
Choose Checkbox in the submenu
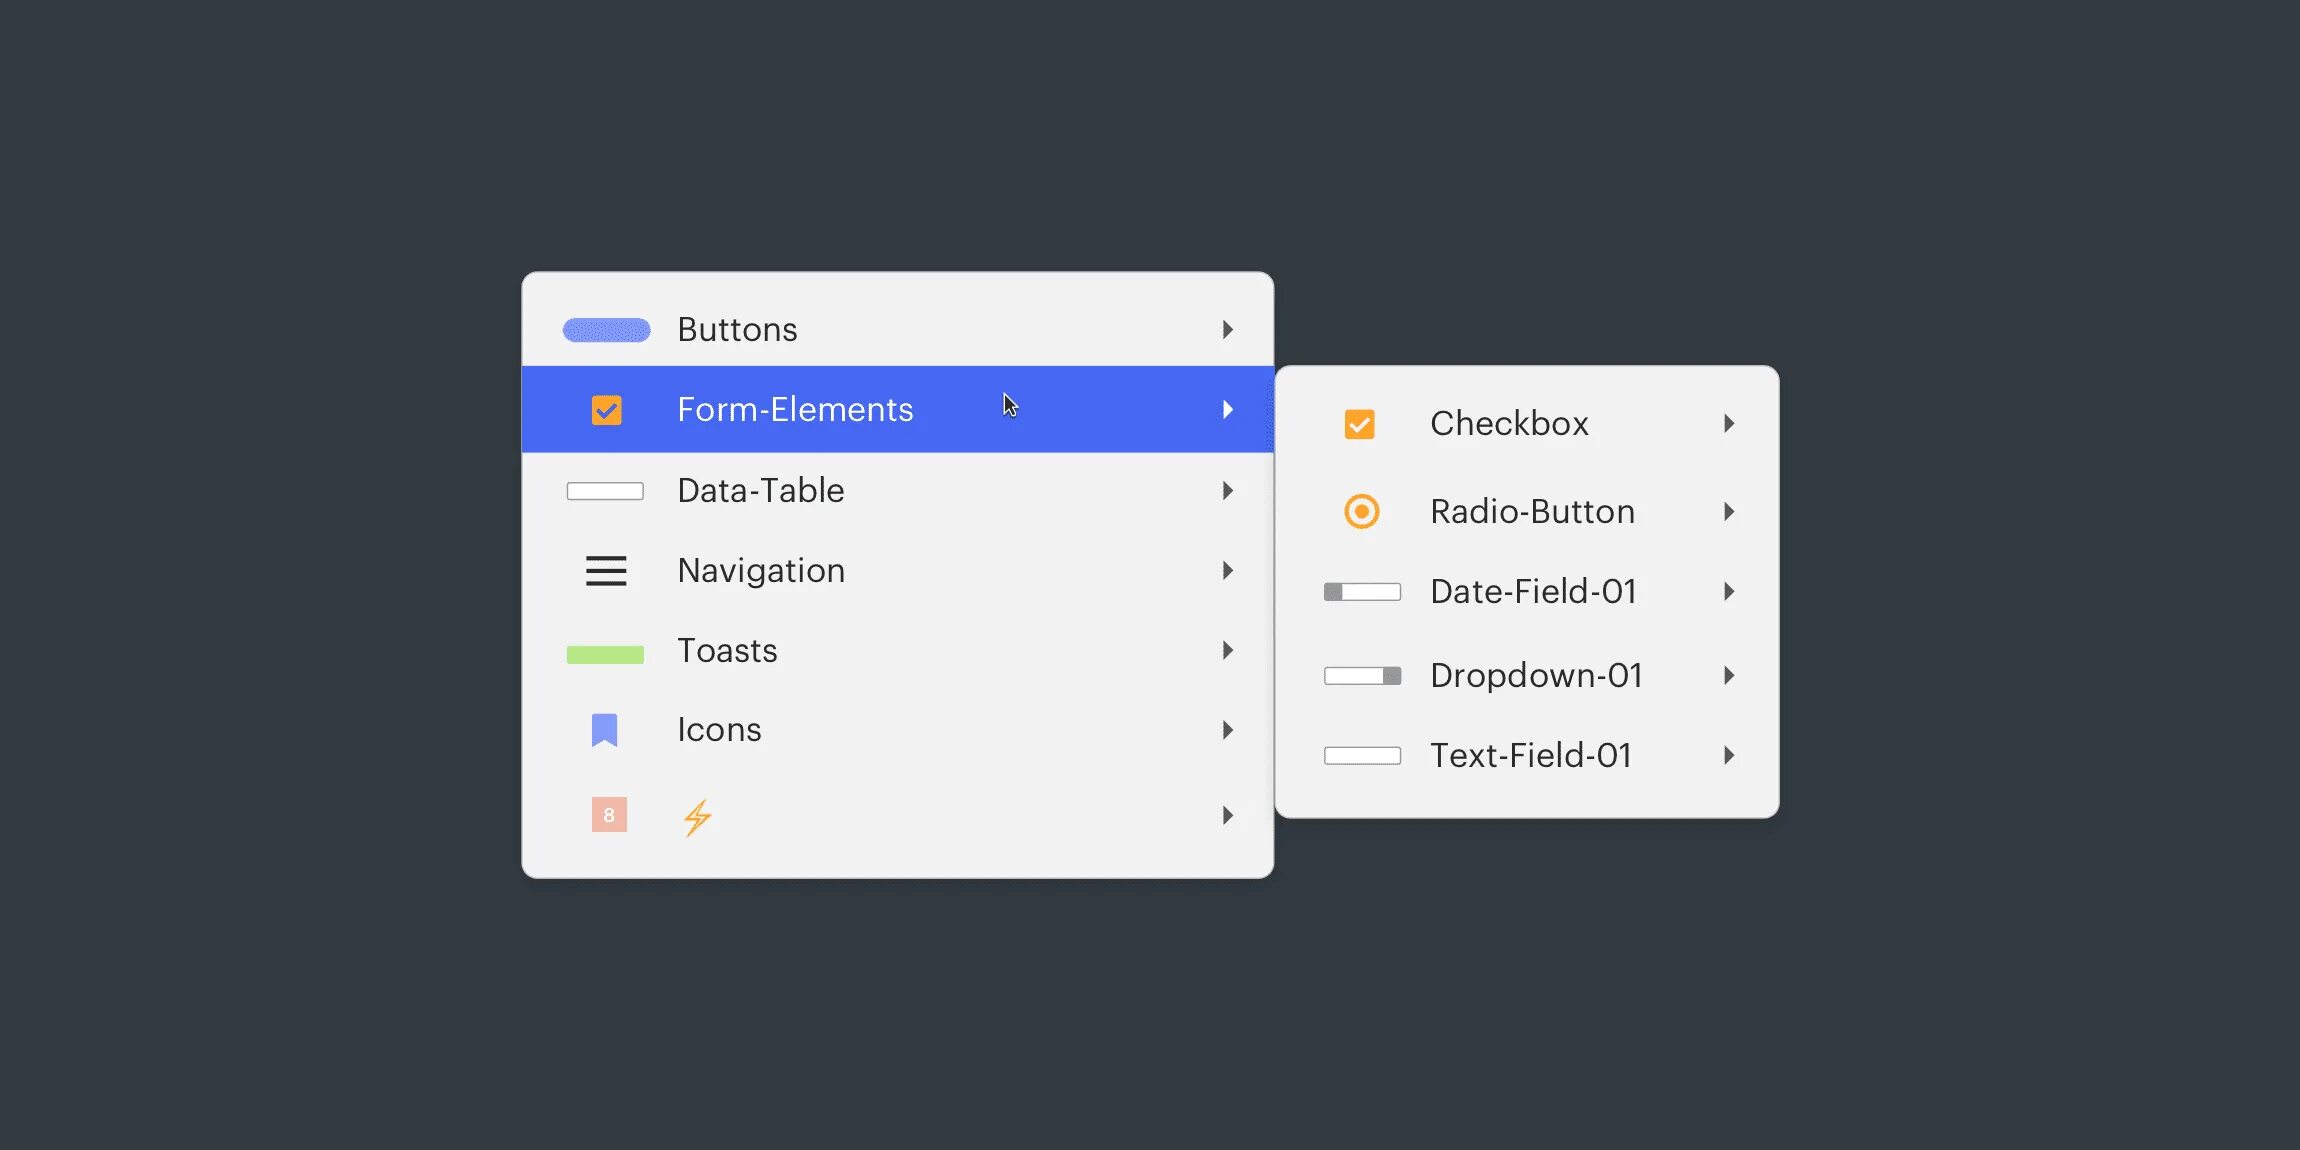coord(1527,424)
